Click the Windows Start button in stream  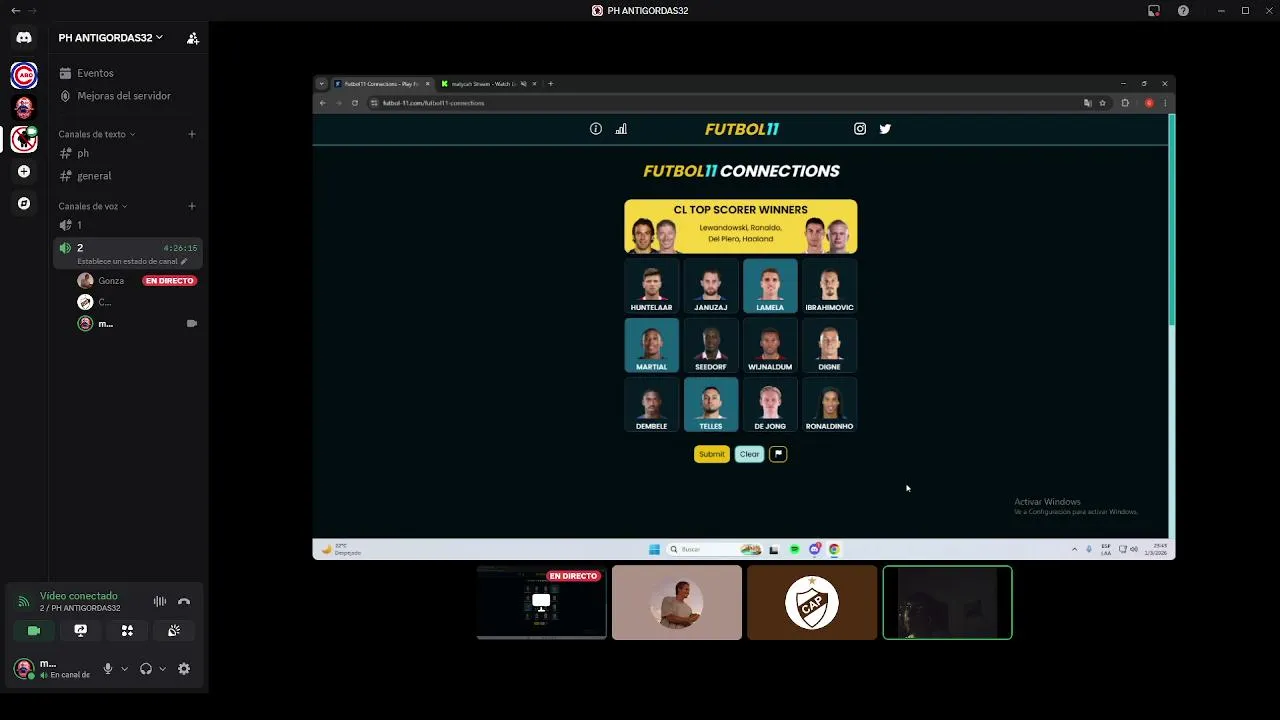(654, 549)
